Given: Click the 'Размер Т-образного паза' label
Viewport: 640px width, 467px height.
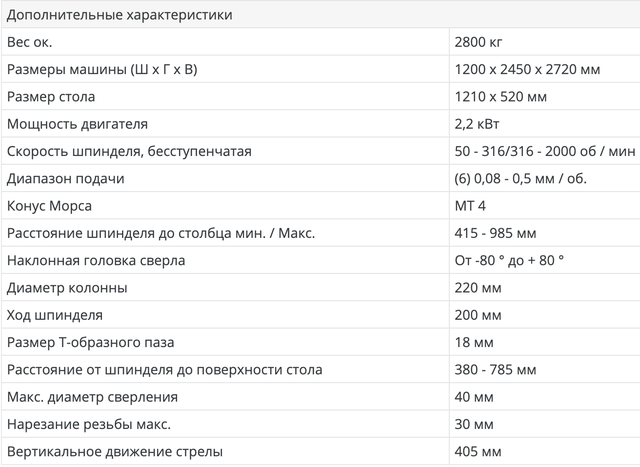Looking at the screenshot, I should (x=90, y=342).
